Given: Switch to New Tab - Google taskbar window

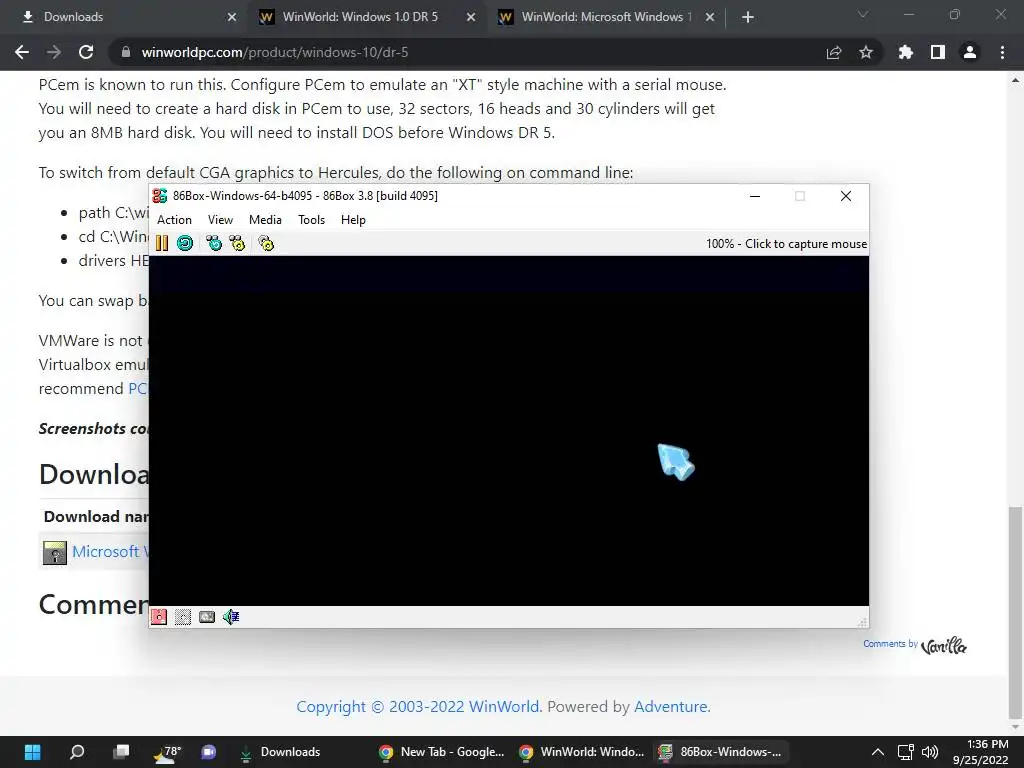Looking at the screenshot, I should pyautogui.click(x=442, y=752).
